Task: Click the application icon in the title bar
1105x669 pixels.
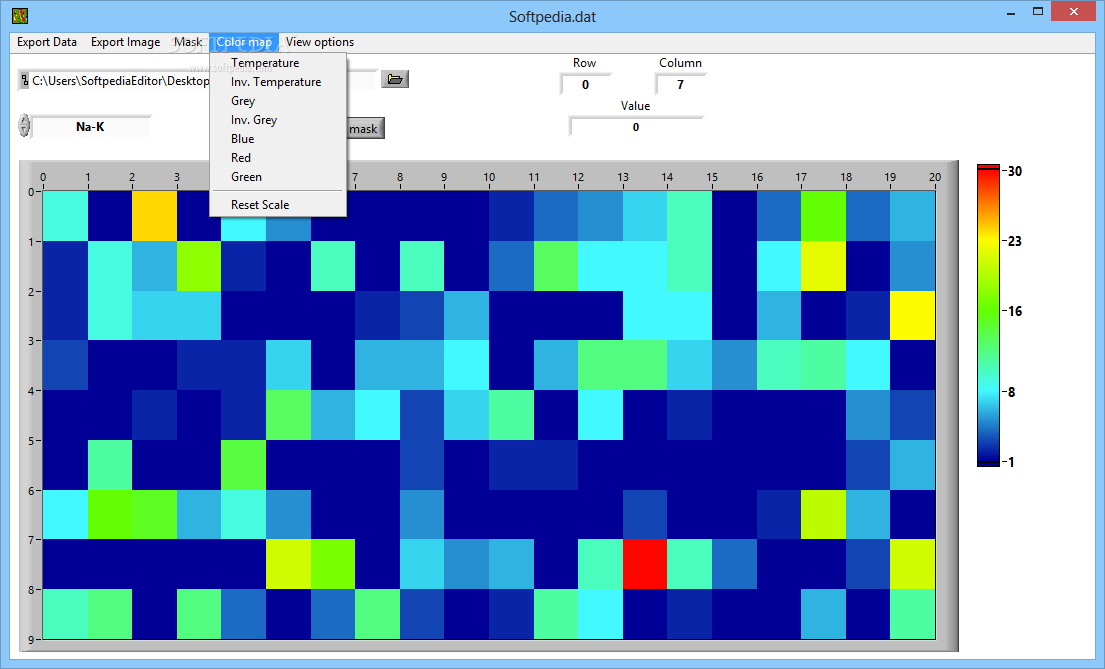Action: [20, 16]
